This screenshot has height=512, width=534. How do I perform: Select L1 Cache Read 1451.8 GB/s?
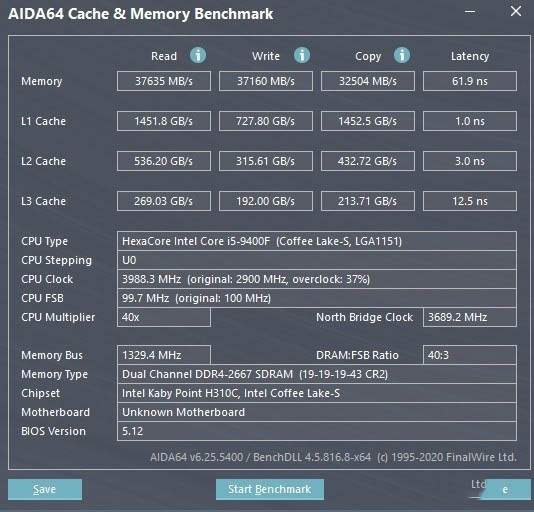click(x=164, y=121)
